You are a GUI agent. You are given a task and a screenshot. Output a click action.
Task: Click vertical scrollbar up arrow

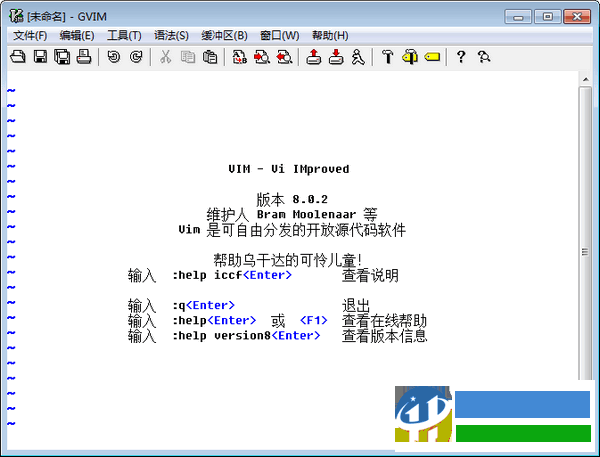(x=585, y=79)
